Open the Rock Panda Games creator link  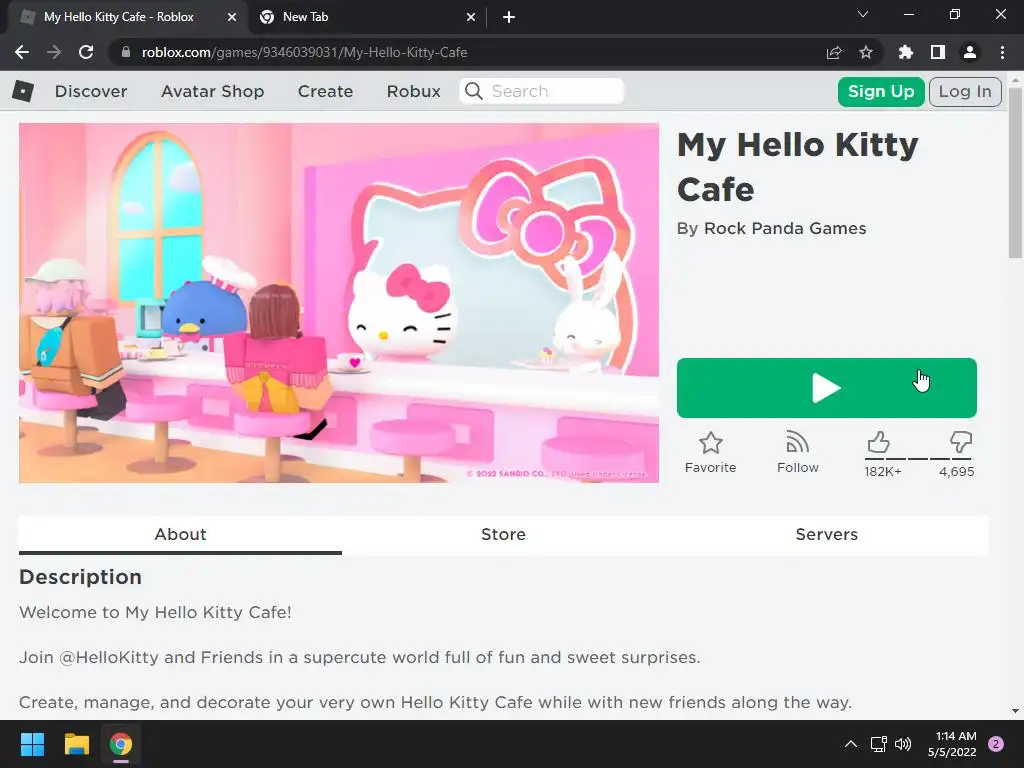[785, 229]
